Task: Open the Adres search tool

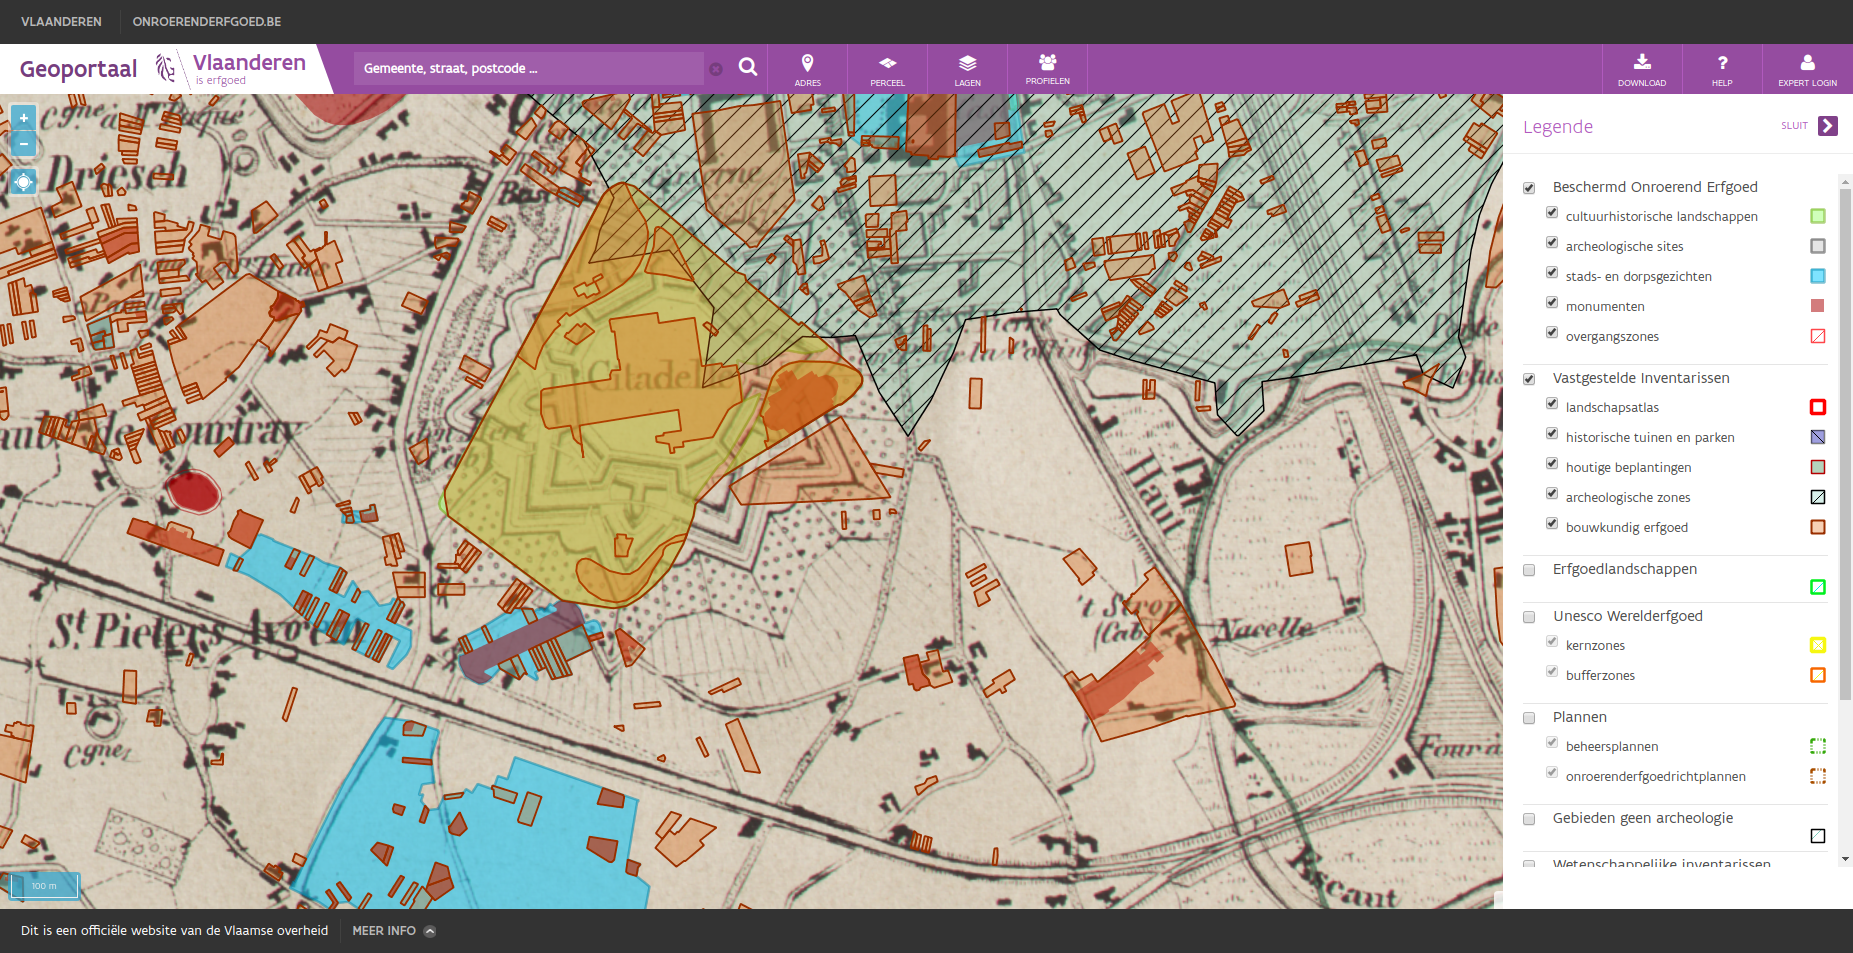Action: point(807,69)
